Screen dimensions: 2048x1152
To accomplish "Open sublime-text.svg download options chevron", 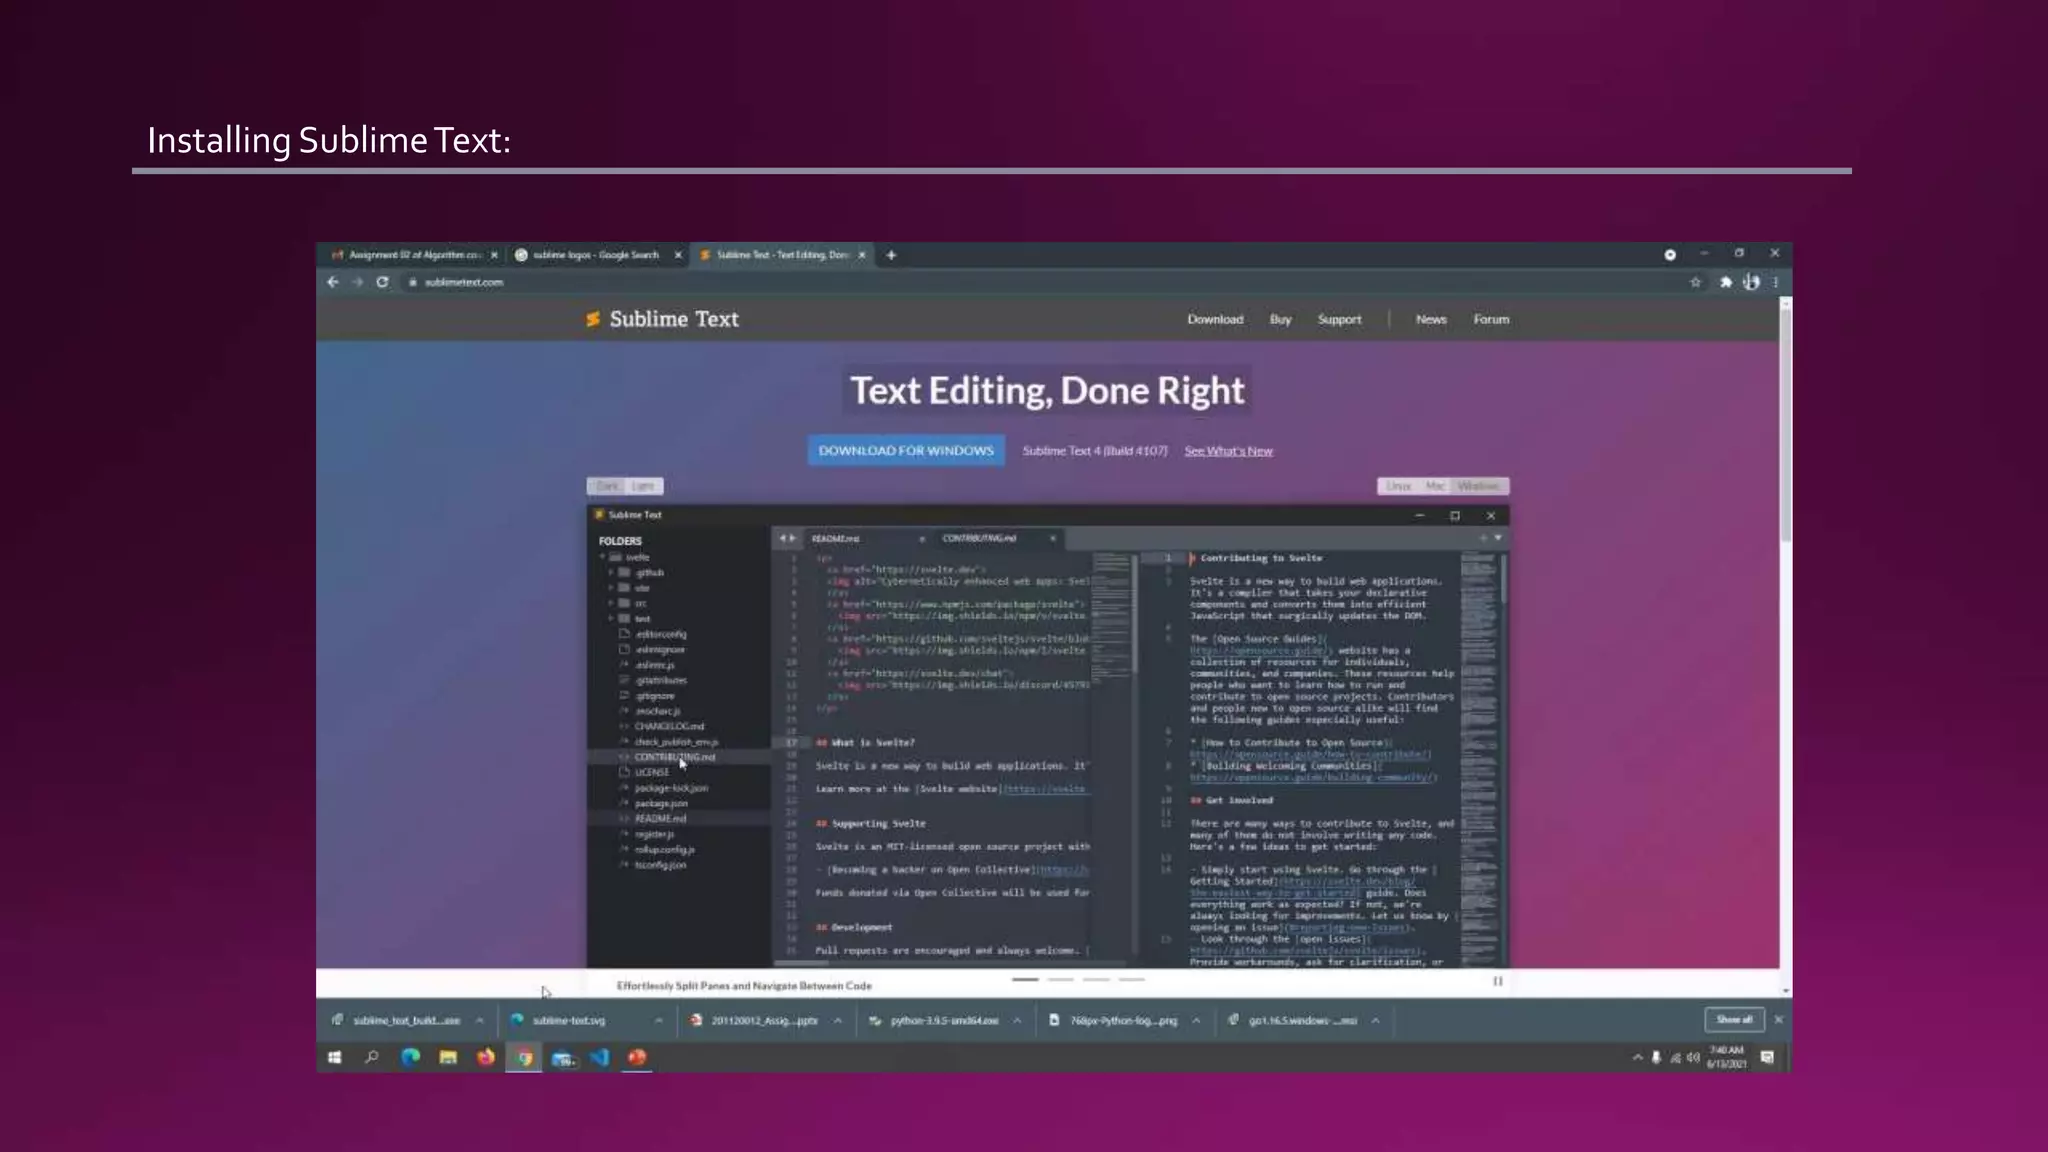I will pos(659,1020).
